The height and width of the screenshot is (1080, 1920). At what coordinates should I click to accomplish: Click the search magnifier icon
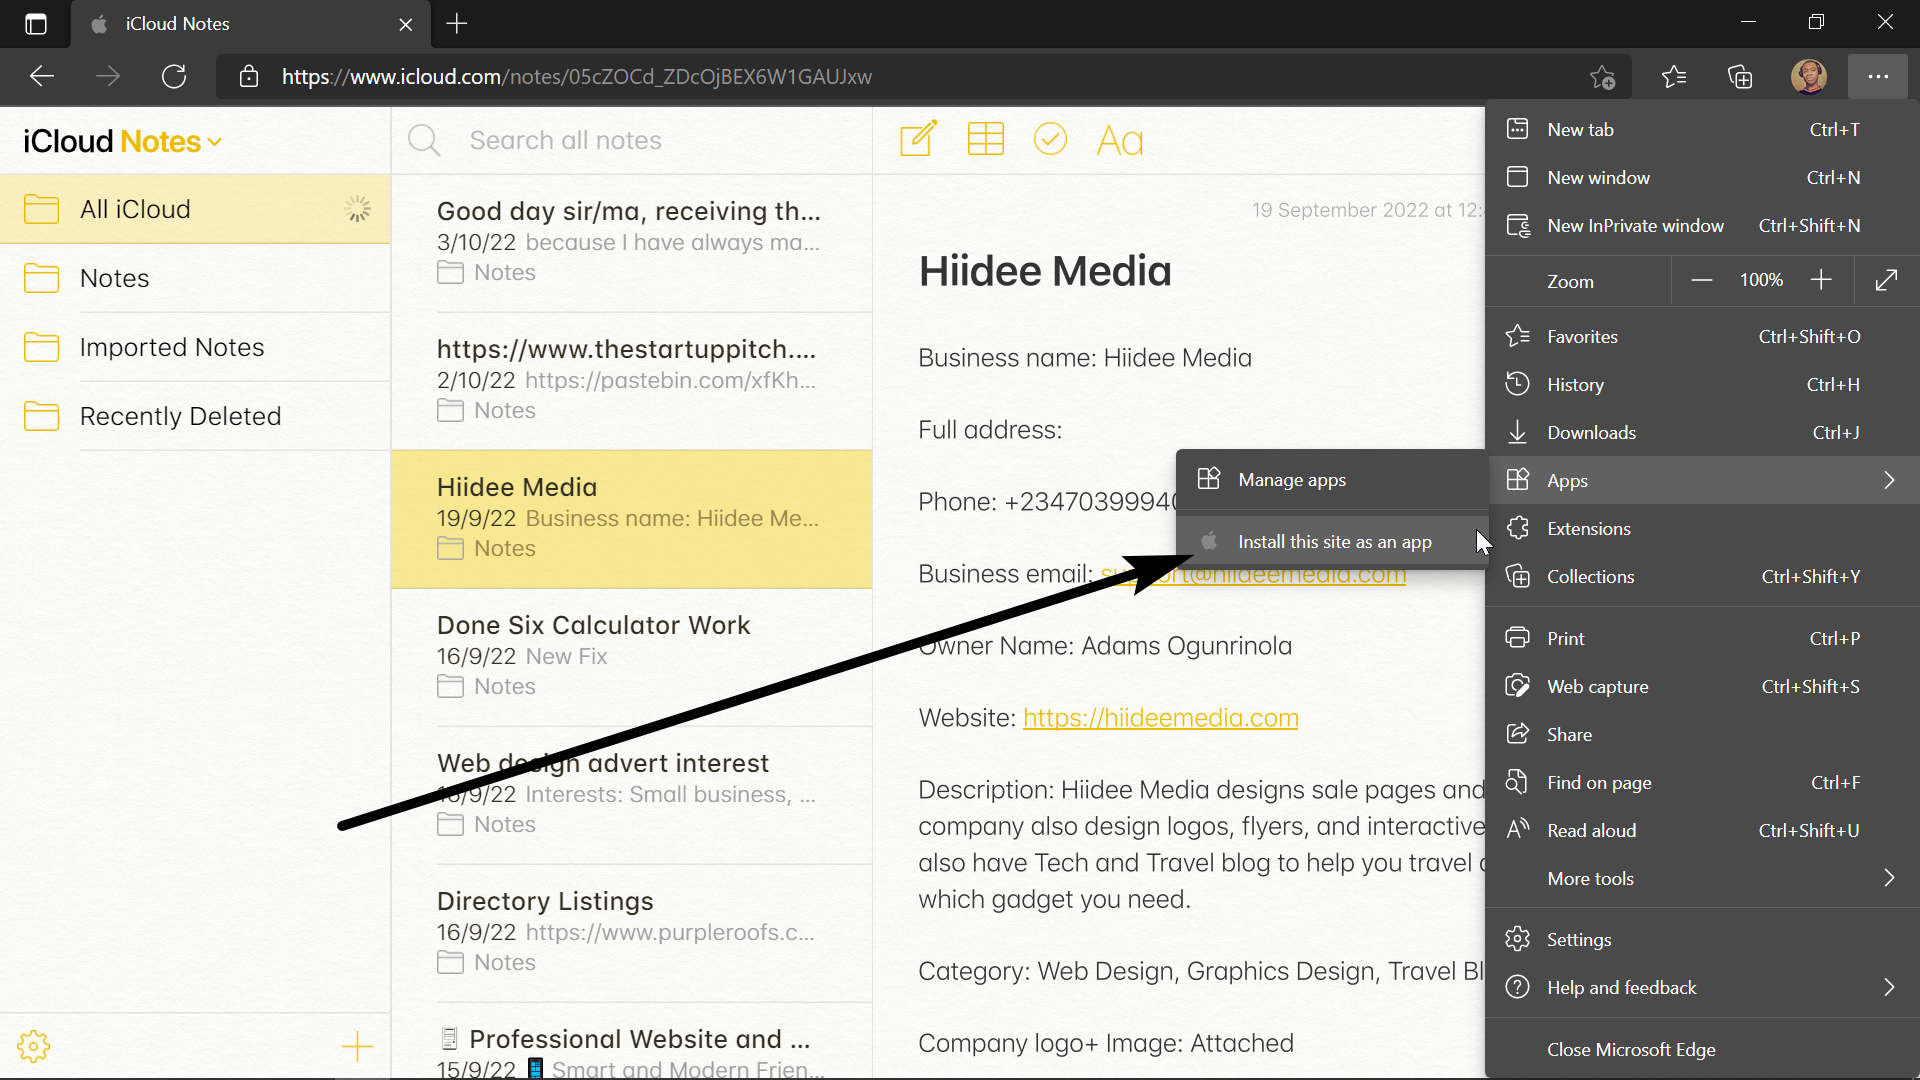point(424,140)
